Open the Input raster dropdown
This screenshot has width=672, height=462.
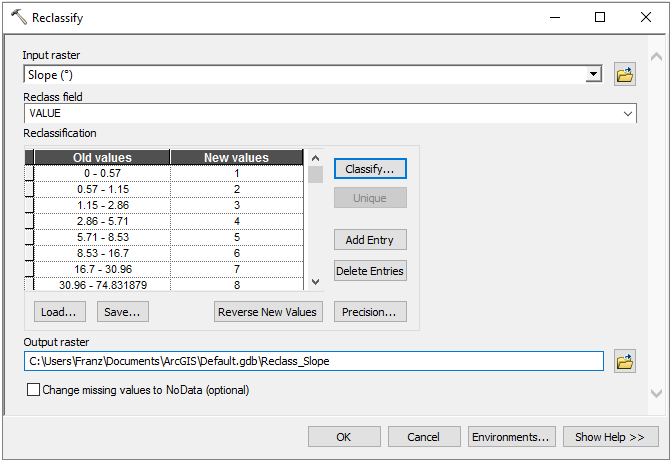pos(594,75)
